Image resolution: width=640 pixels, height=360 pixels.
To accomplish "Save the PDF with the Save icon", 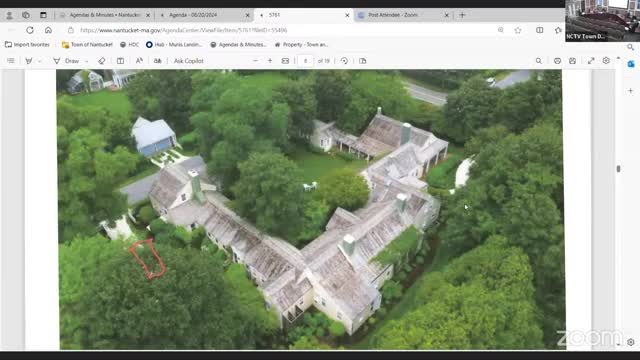I will point(572,61).
